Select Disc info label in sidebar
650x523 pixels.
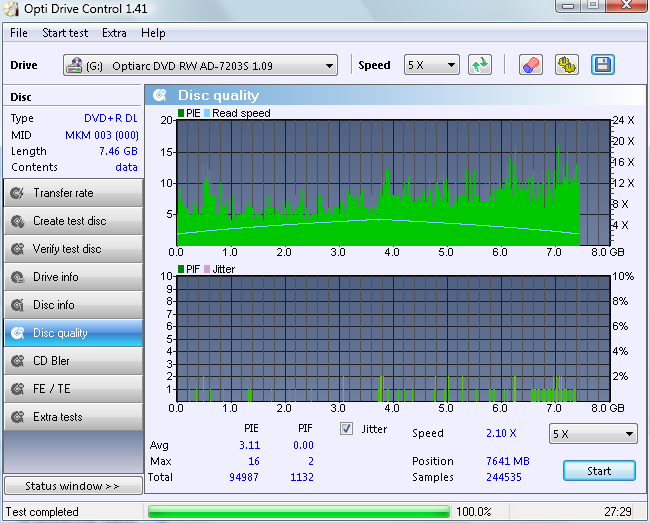[x=54, y=305]
